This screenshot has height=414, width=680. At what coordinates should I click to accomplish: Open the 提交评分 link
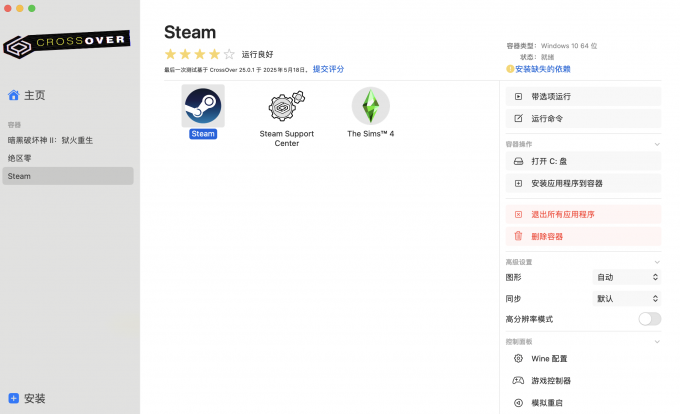328,69
